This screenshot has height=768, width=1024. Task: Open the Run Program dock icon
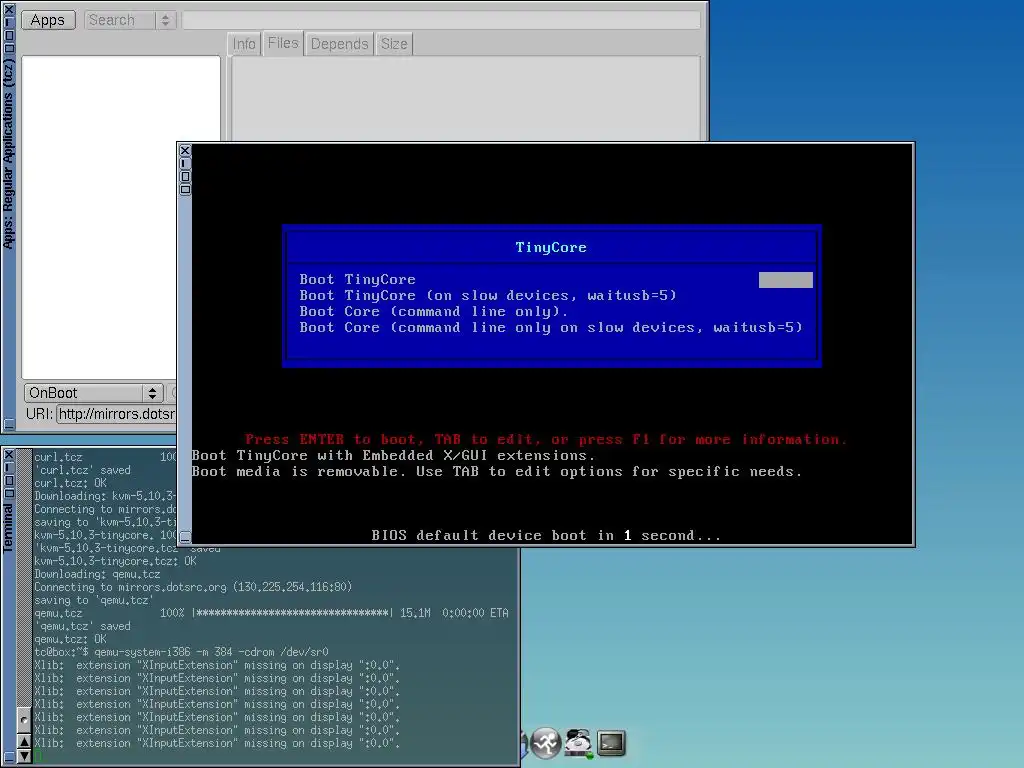(x=546, y=743)
